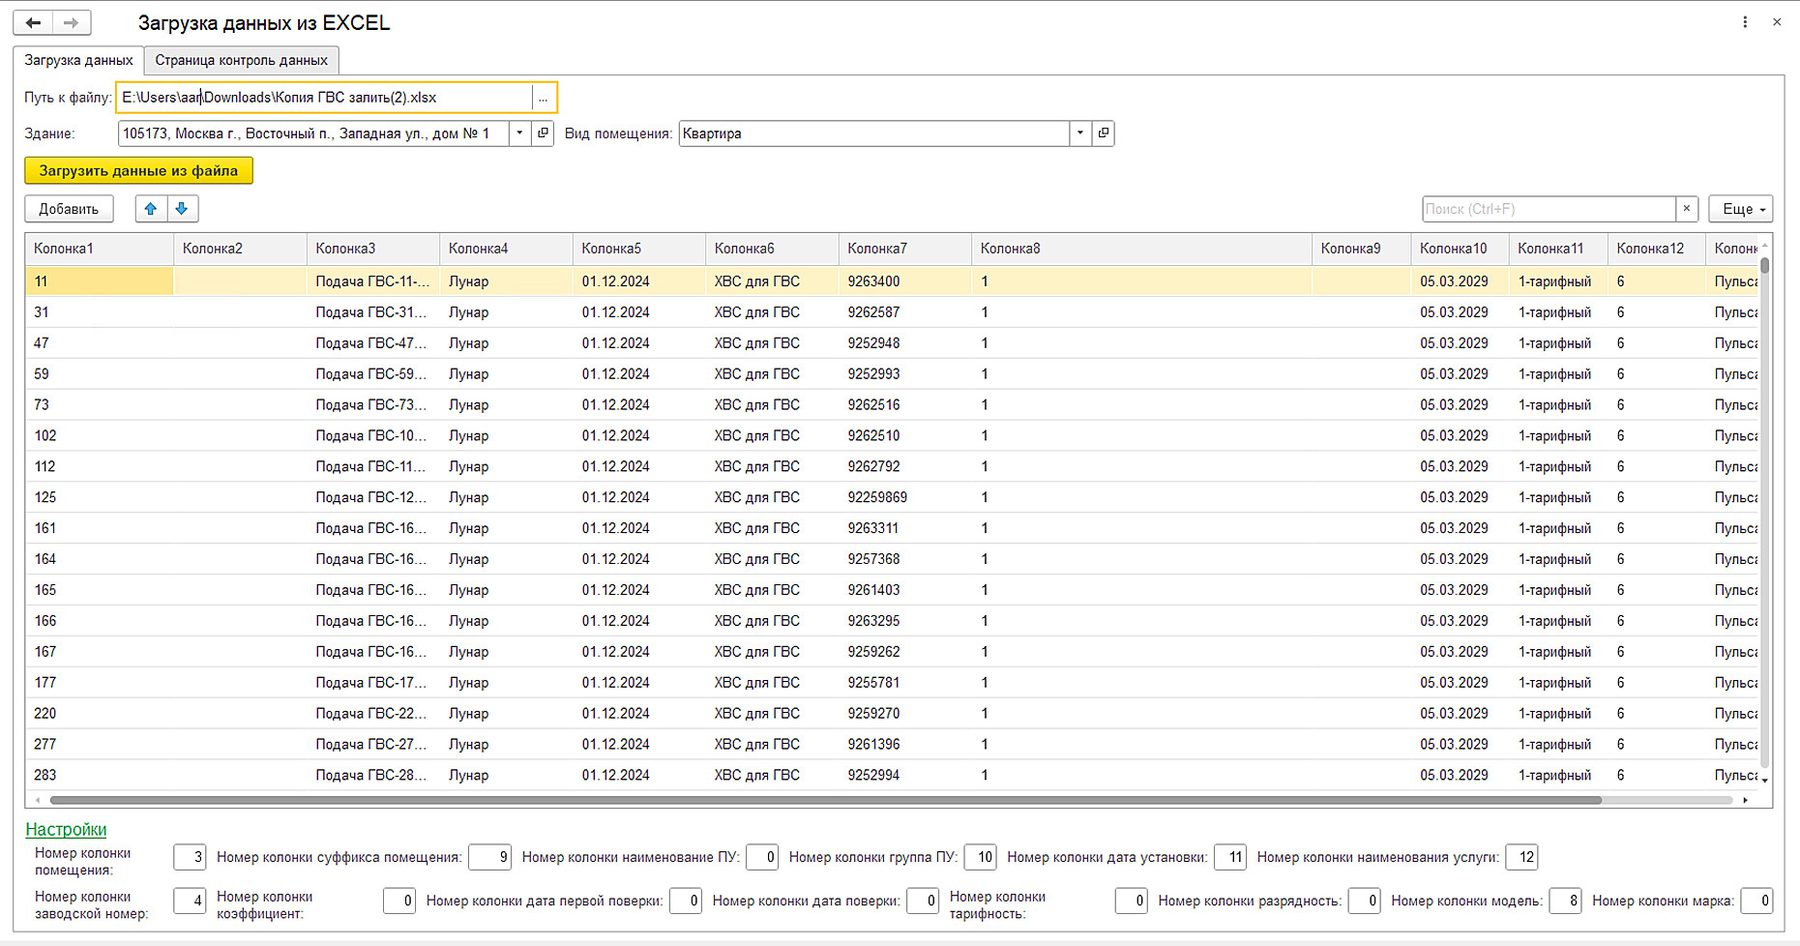Open the Настройки link

click(x=66, y=829)
